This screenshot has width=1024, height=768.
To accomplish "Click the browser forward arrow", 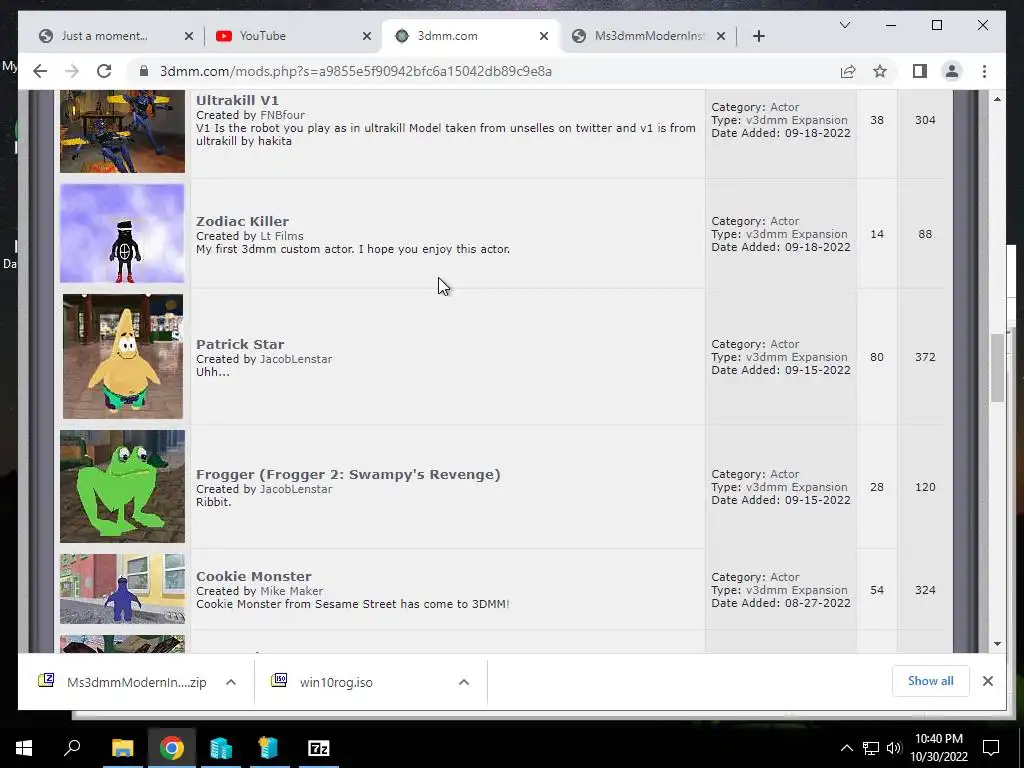I will [x=72, y=71].
